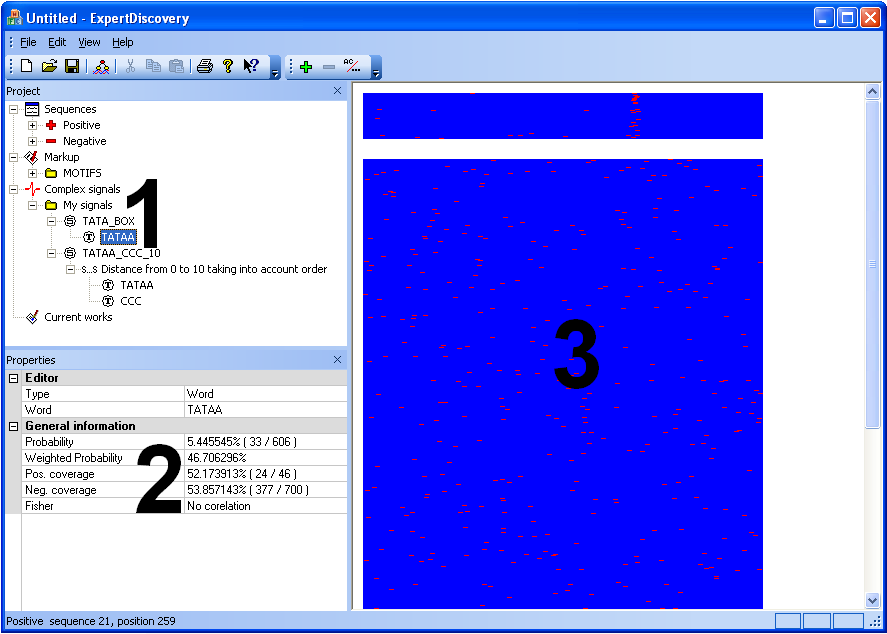This screenshot has height=634, width=887.
Task: Select the Current works tree item
Action: coord(78,317)
